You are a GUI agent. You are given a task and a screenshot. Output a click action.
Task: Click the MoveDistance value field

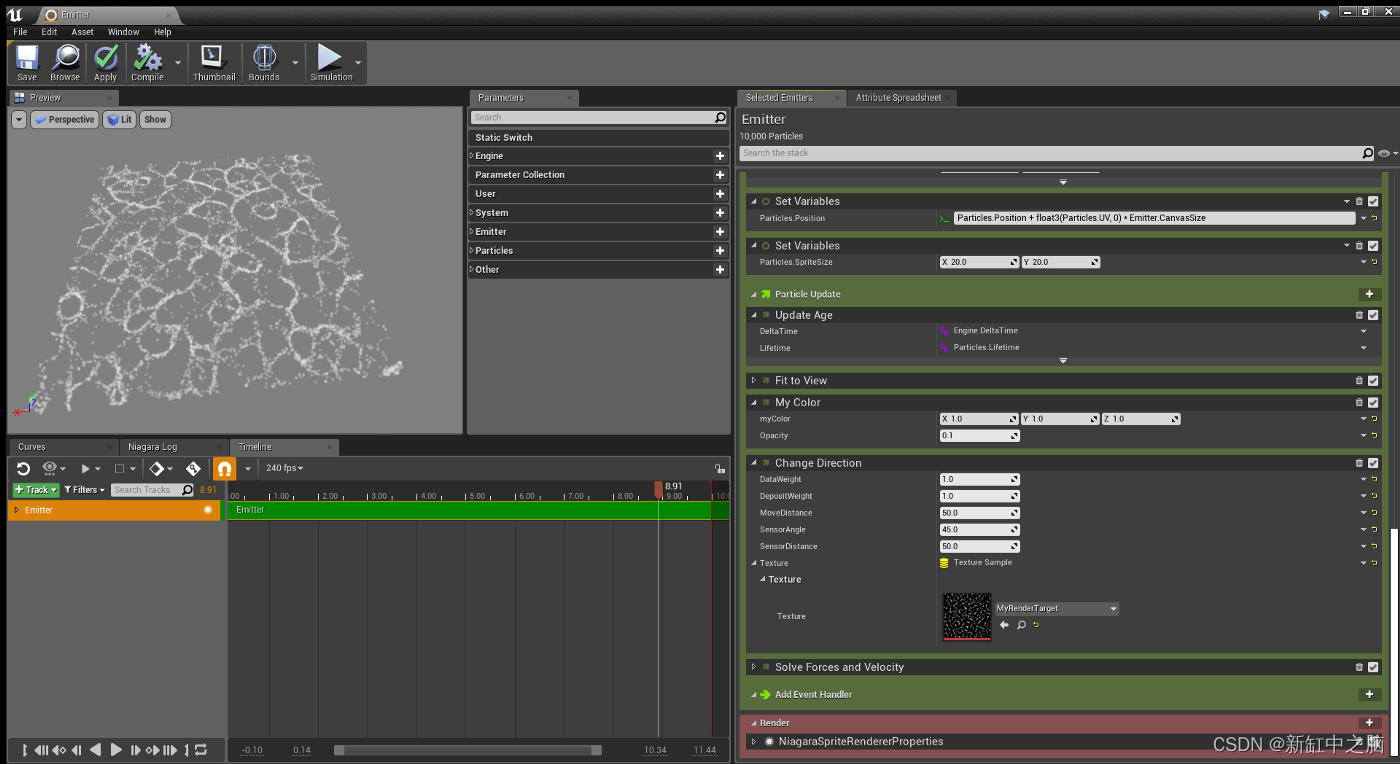click(x=980, y=513)
